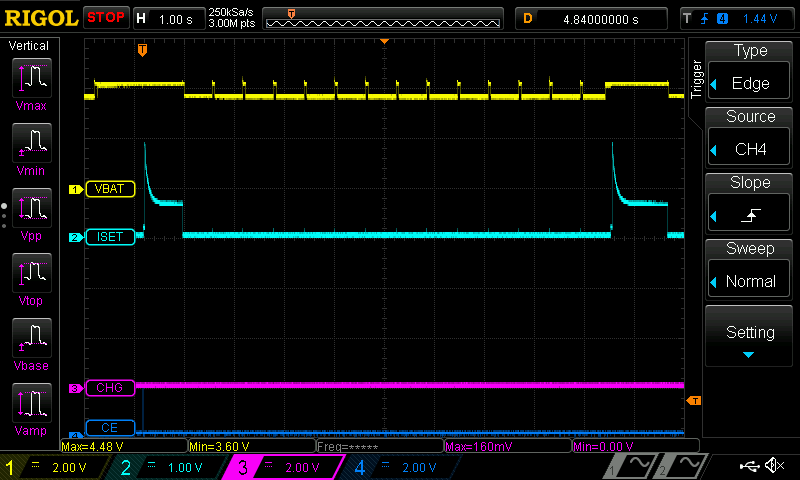Screen dimensions: 800x480
Task: Select the Vamp measurement icon
Action: pyautogui.click(x=32, y=403)
